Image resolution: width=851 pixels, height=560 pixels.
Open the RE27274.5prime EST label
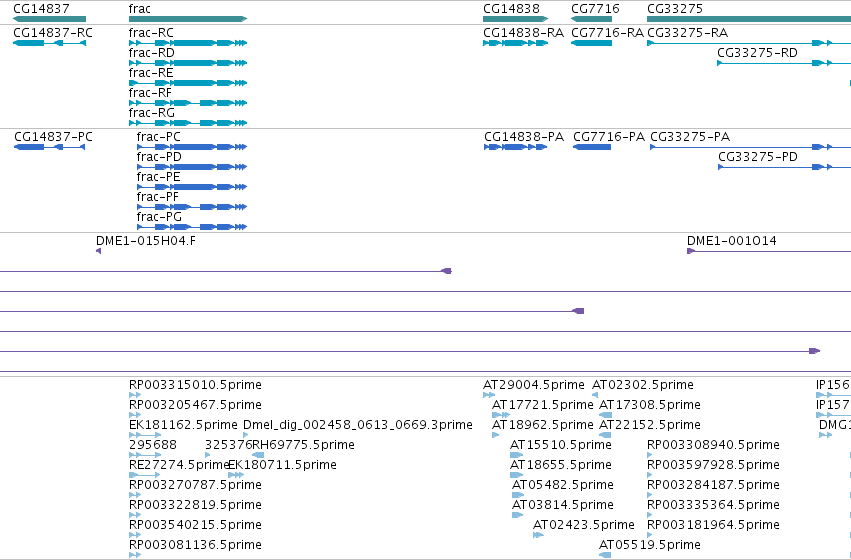pos(180,464)
